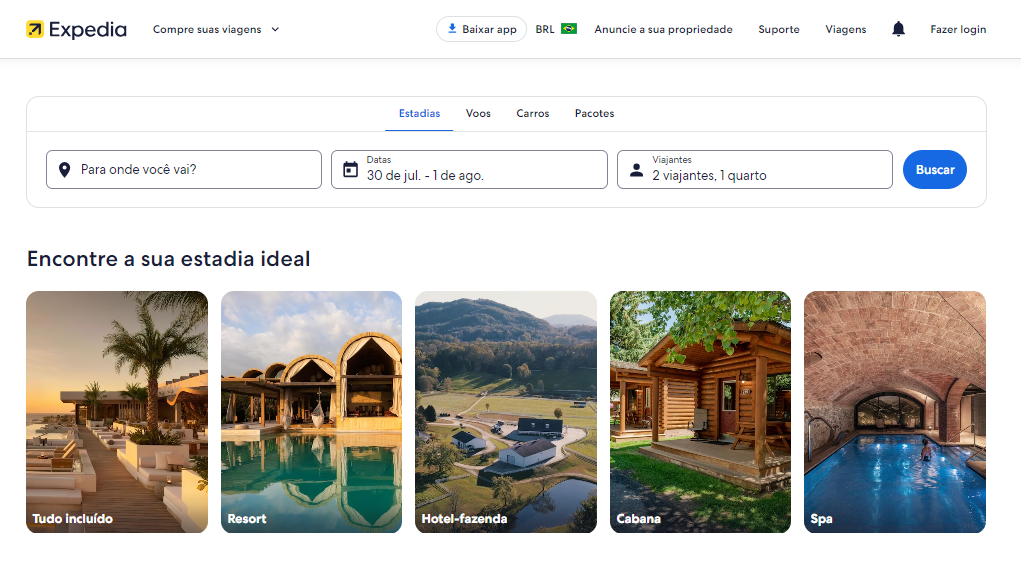The width and height of the screenshot is (1021, 561).
Task: Open Anuncie a sua propriedade link
Action: coord(663,29)
